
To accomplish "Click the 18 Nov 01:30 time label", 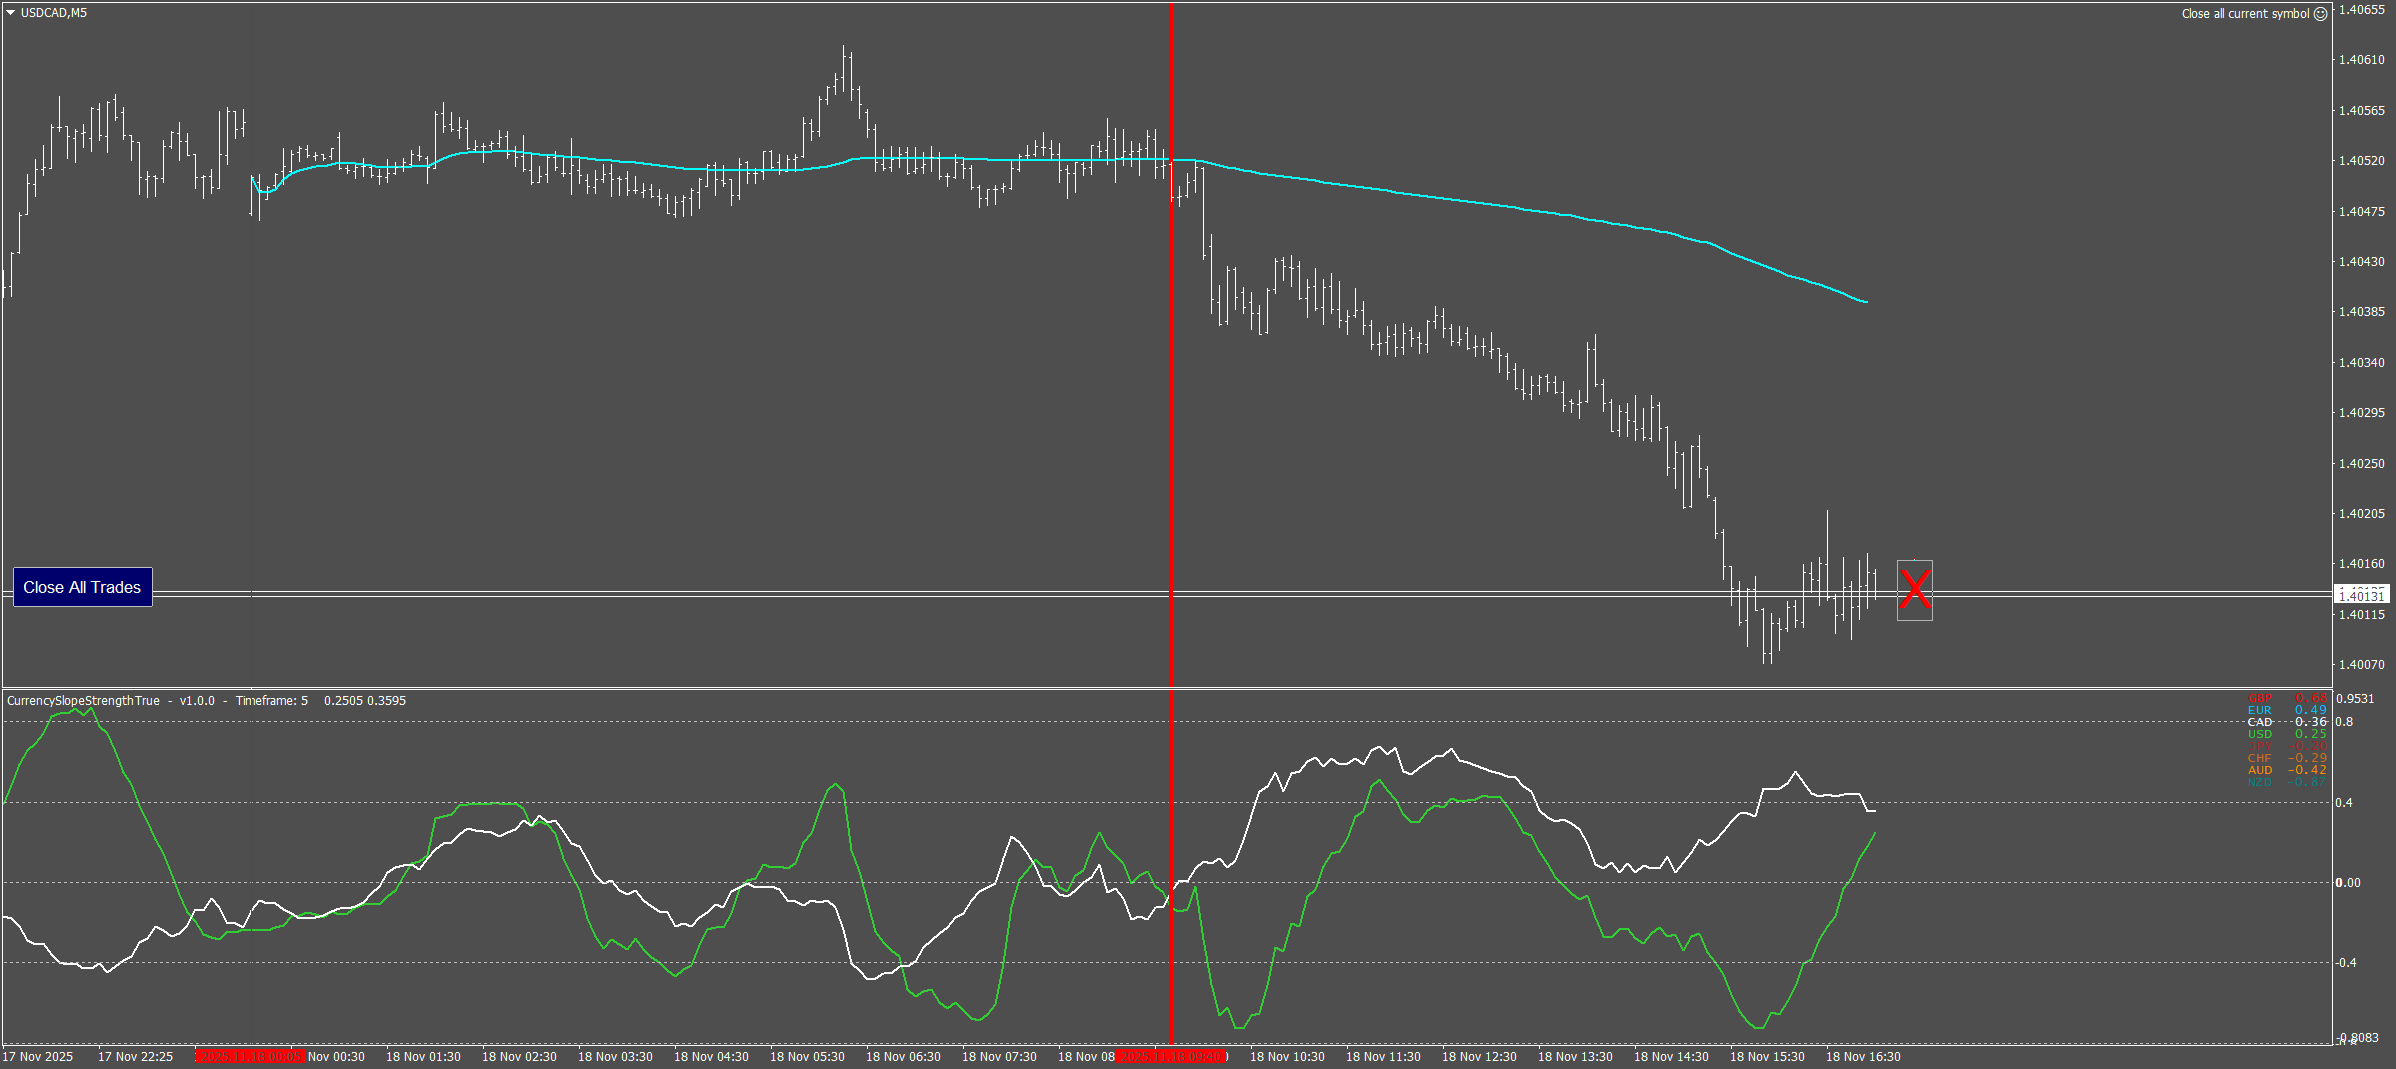I will tap(423, 1057).
